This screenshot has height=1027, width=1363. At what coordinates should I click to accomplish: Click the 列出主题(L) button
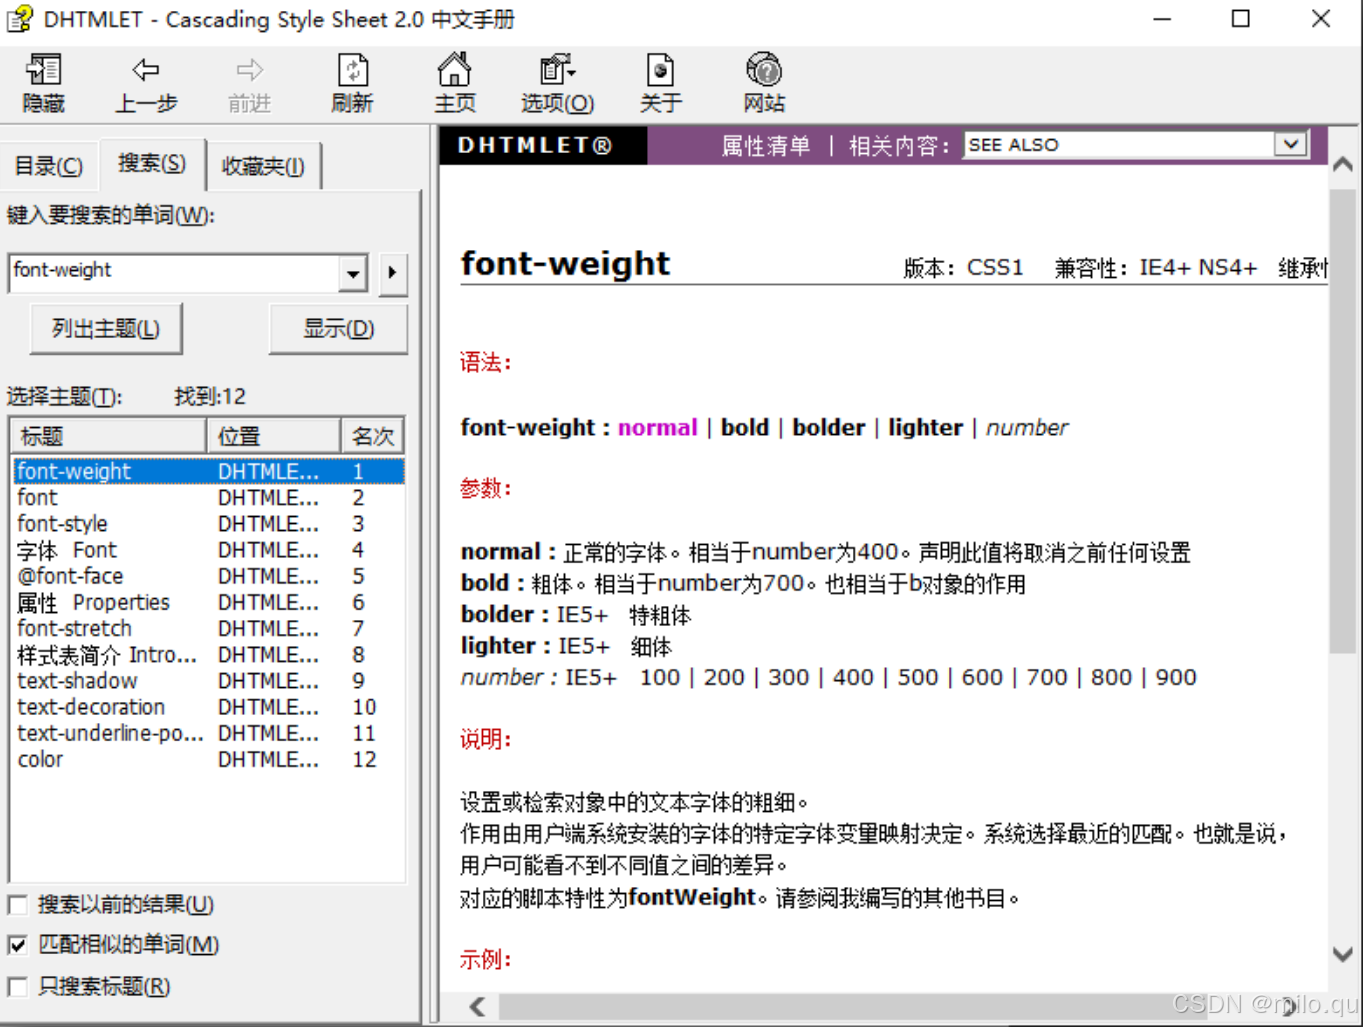[x=106, y=329]
